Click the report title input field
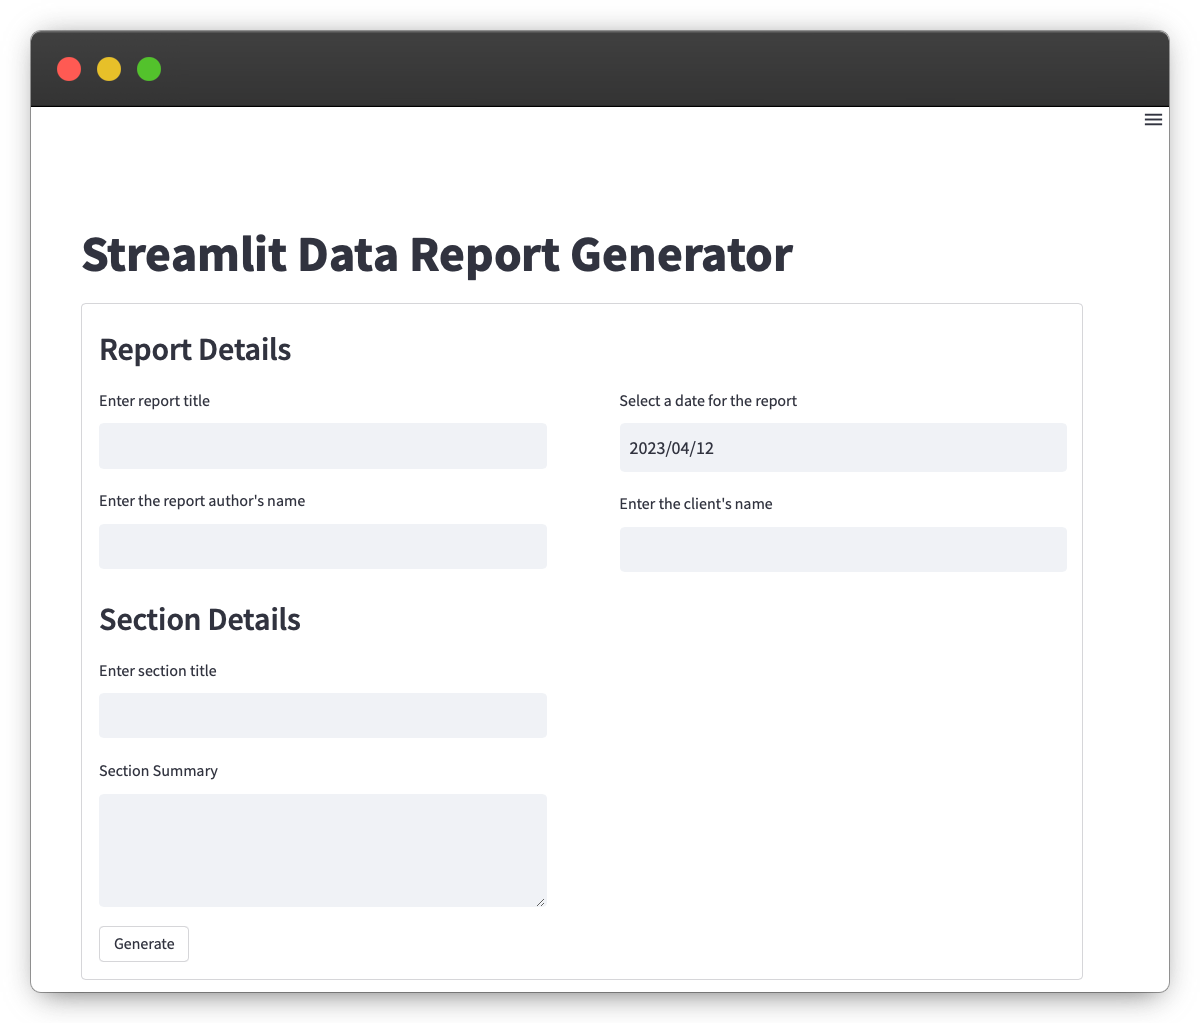This screenshot has height=1023, width=1200. coord(322,446)
